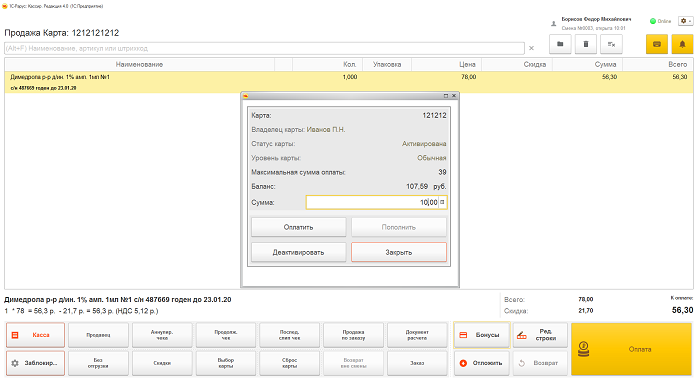Click the clear-list icon button

611,44
